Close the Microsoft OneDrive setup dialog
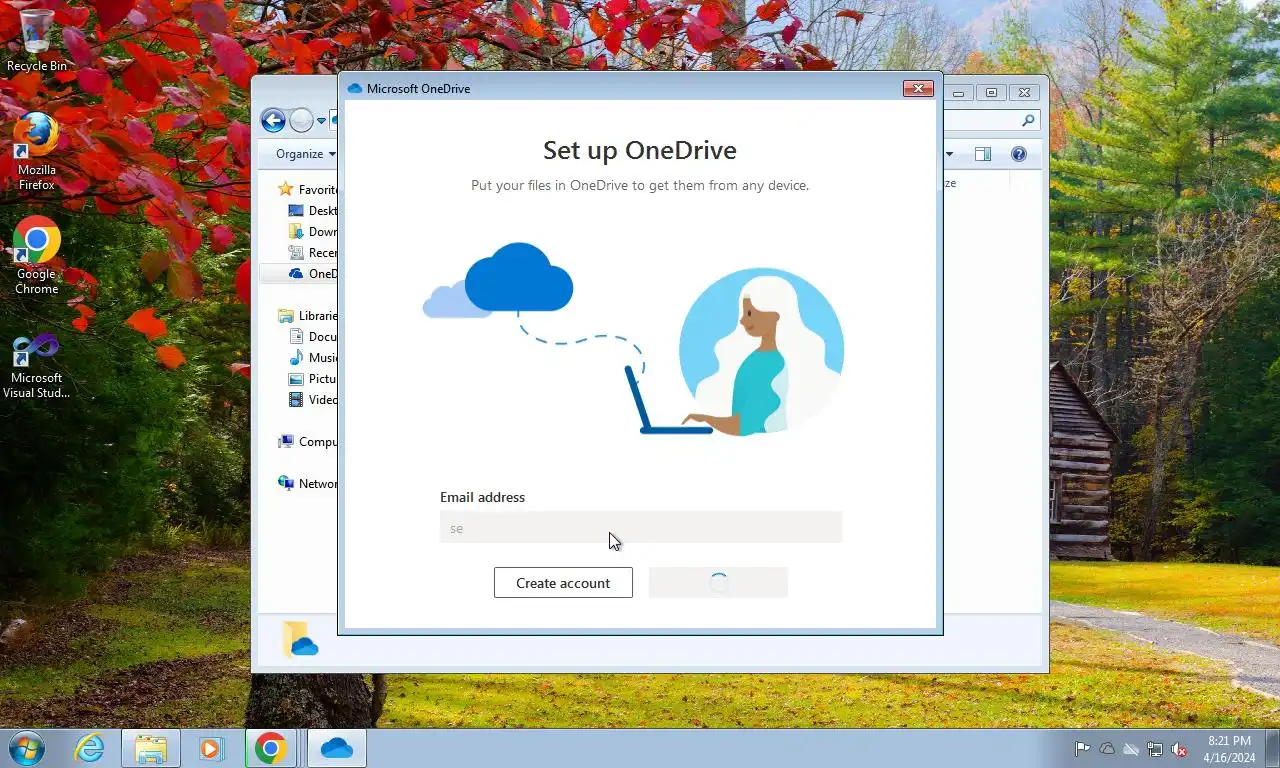Screen dimensions: 1280x768 pyautogui.click(x=918, y=89)
